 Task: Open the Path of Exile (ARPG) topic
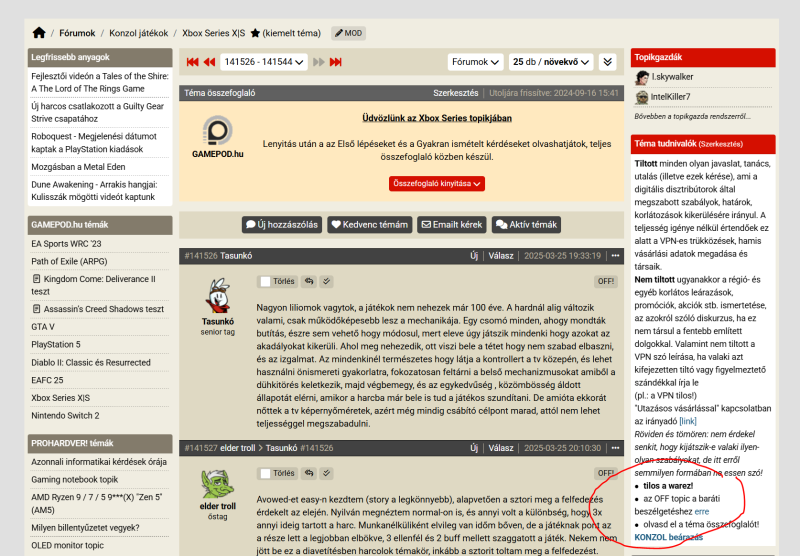69,261
